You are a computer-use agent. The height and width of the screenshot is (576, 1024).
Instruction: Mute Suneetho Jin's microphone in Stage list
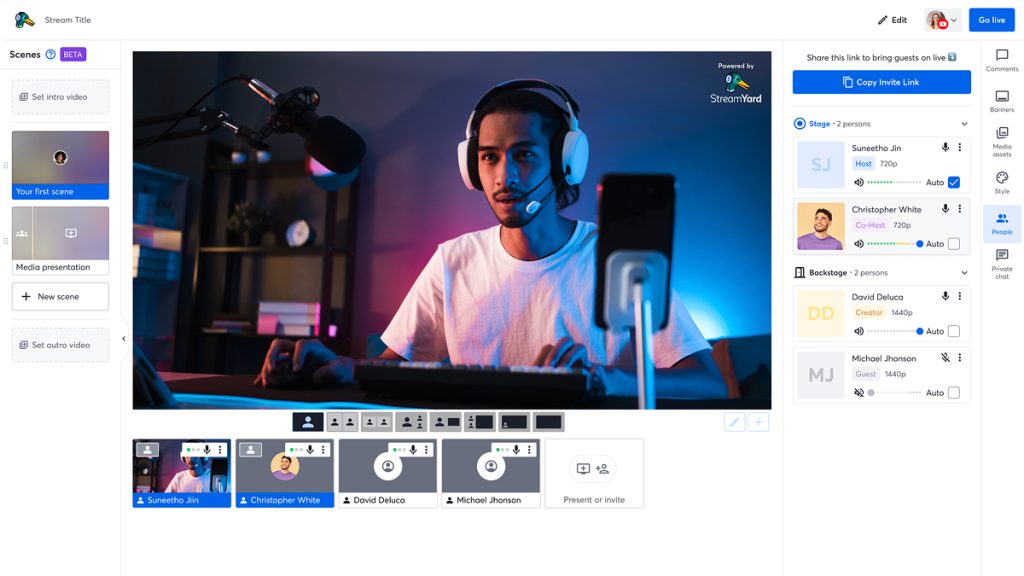point(945,148)
